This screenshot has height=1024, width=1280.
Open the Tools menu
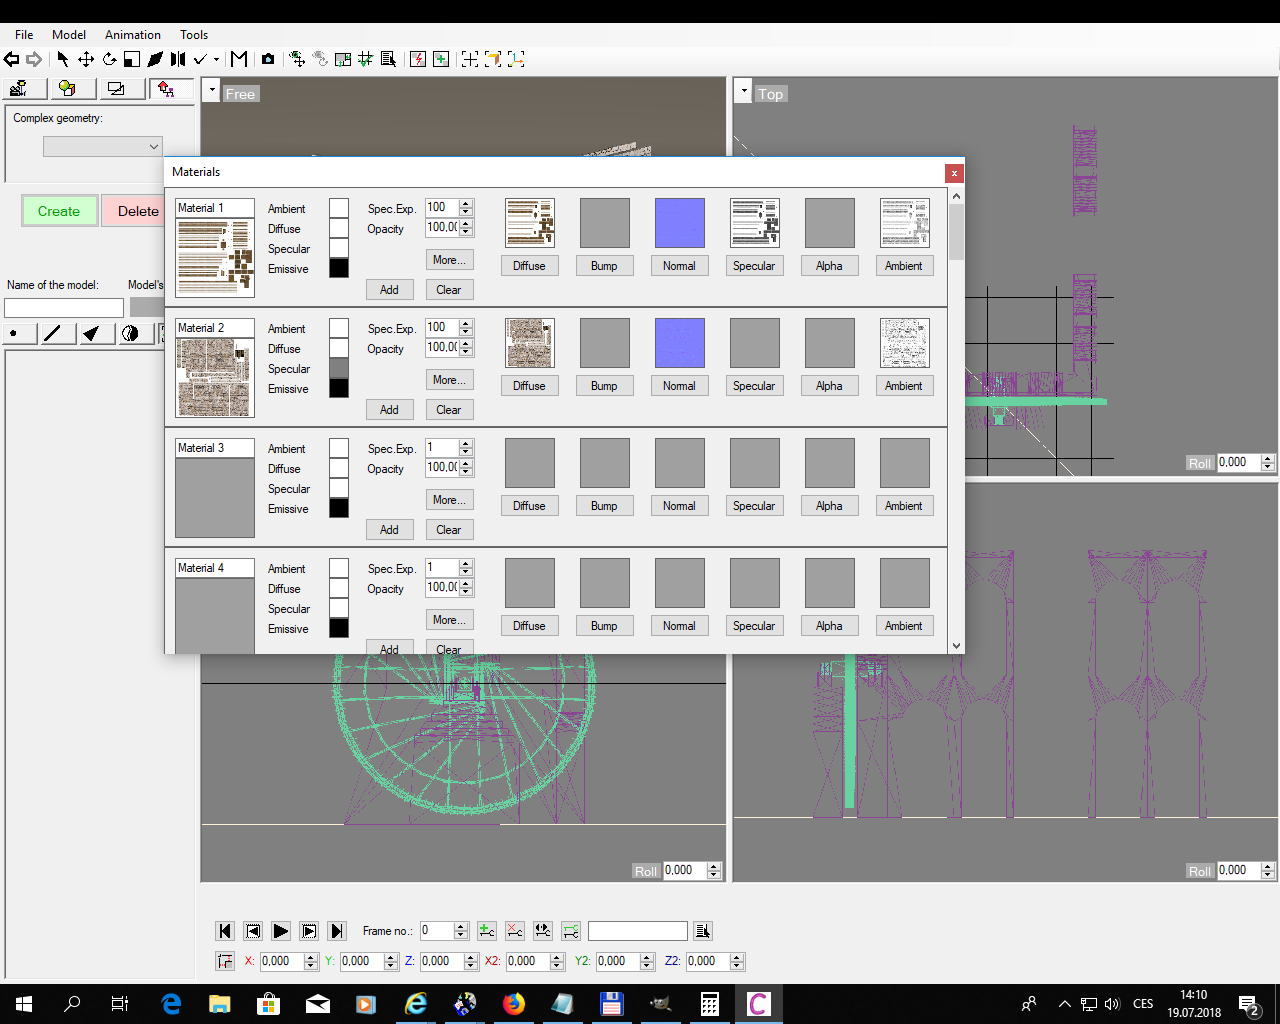pos(194,35)
